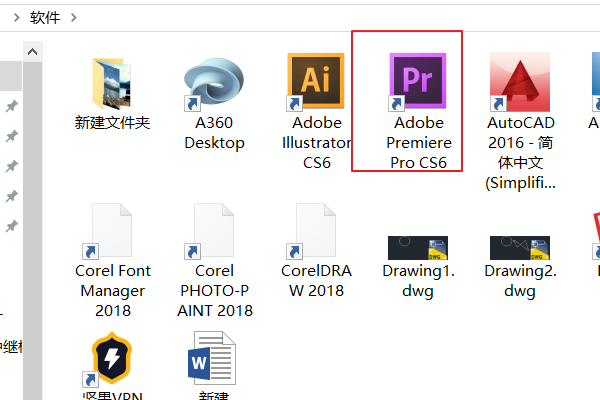Click the fifth pin icon in quick access

(x=12, y=227)
